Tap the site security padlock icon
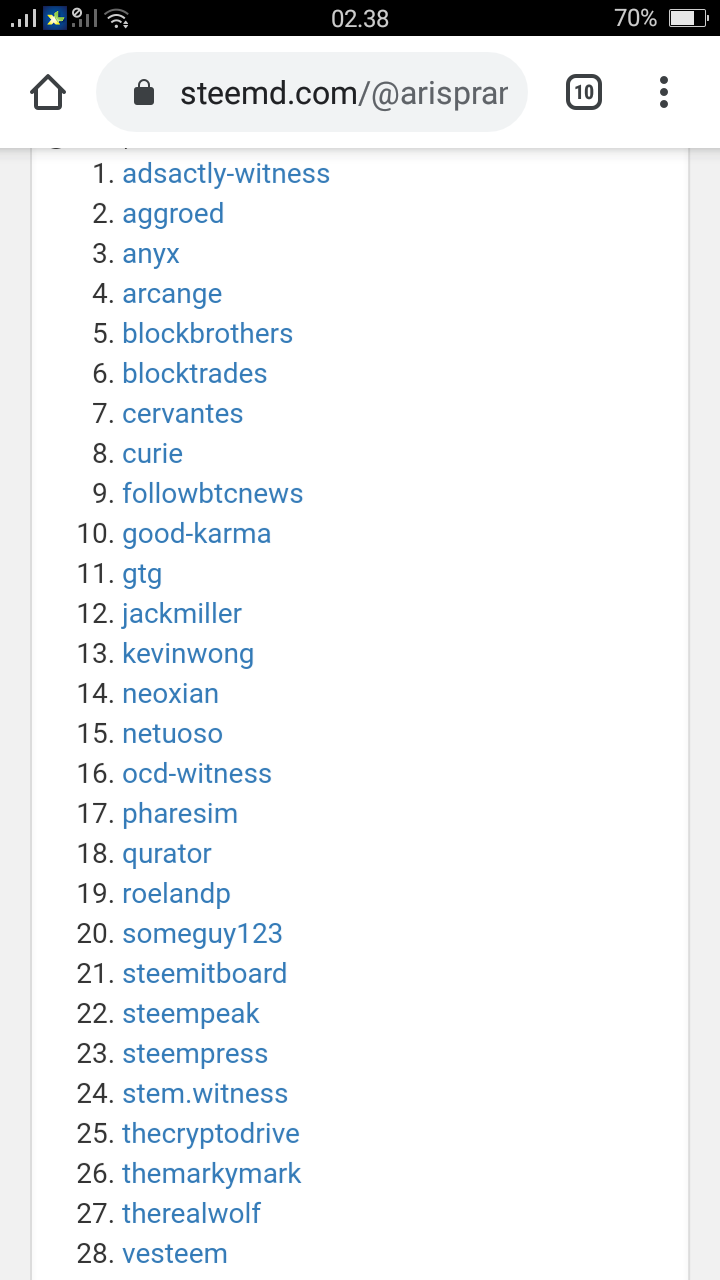Screen dimensions: 720x1280 coord(143,91)
